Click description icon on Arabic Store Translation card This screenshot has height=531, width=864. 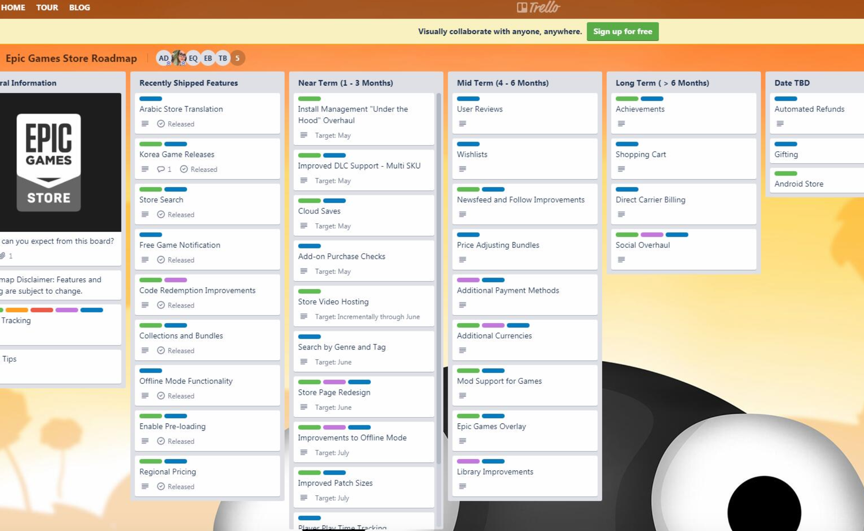145,124
